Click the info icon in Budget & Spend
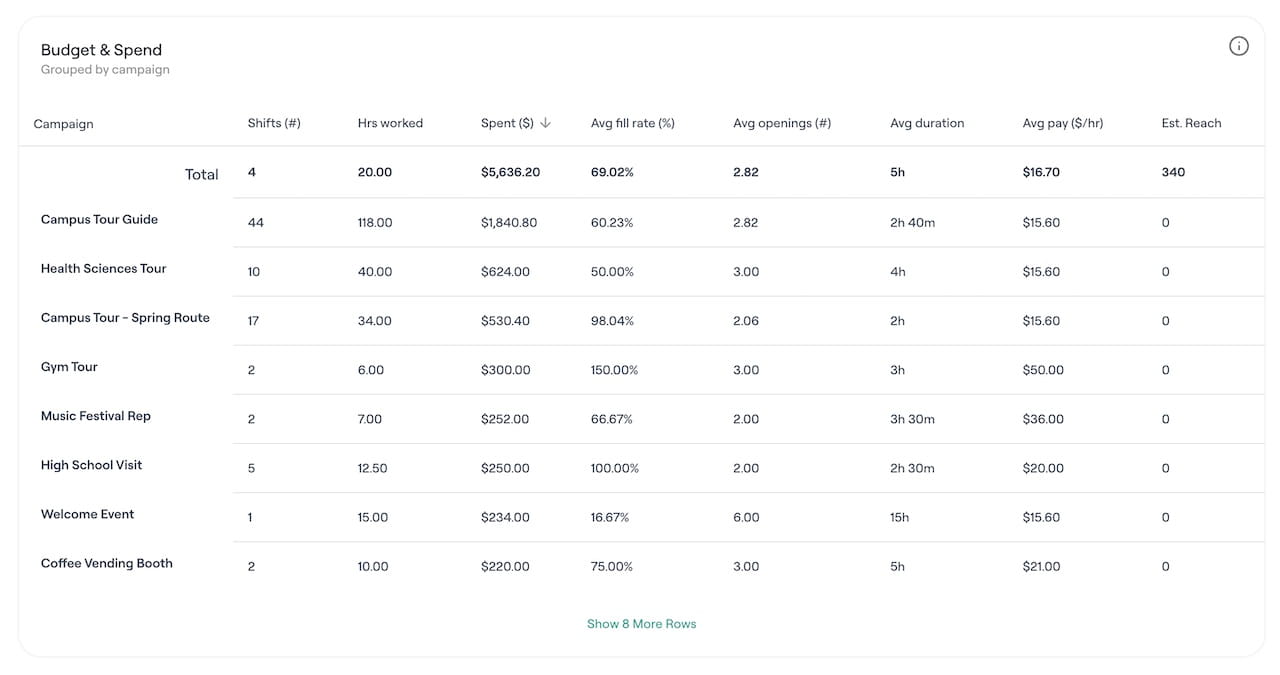The width and height of the screenshot is (1280, 675). 1238,46
